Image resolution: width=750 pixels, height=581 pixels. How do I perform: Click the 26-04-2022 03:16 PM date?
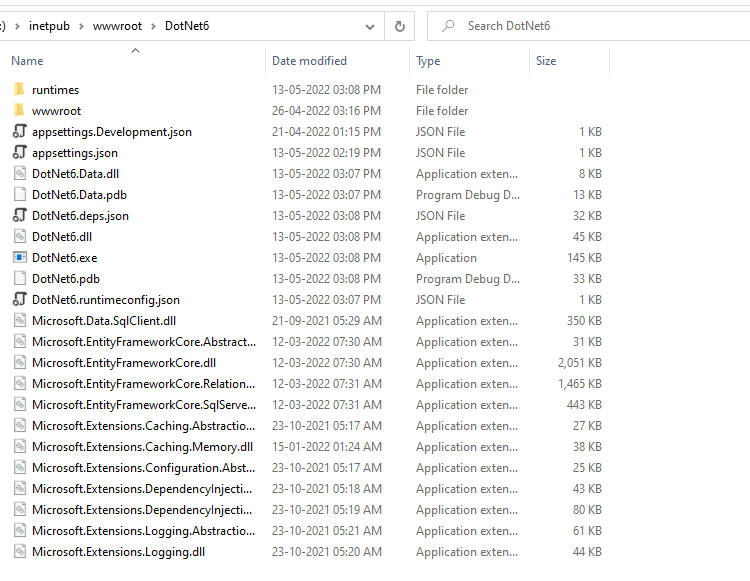pos(326,110)
